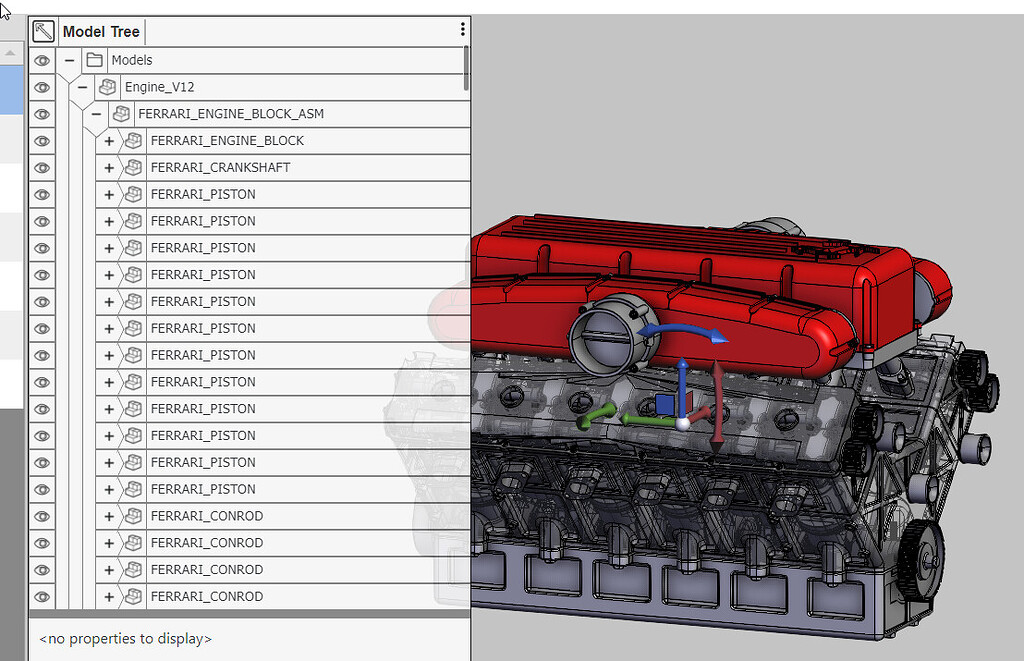1024x661 pixels.
Task: Click the part icon beside FERRARI_CRANKSHAFT
Action: click(133, 167)
